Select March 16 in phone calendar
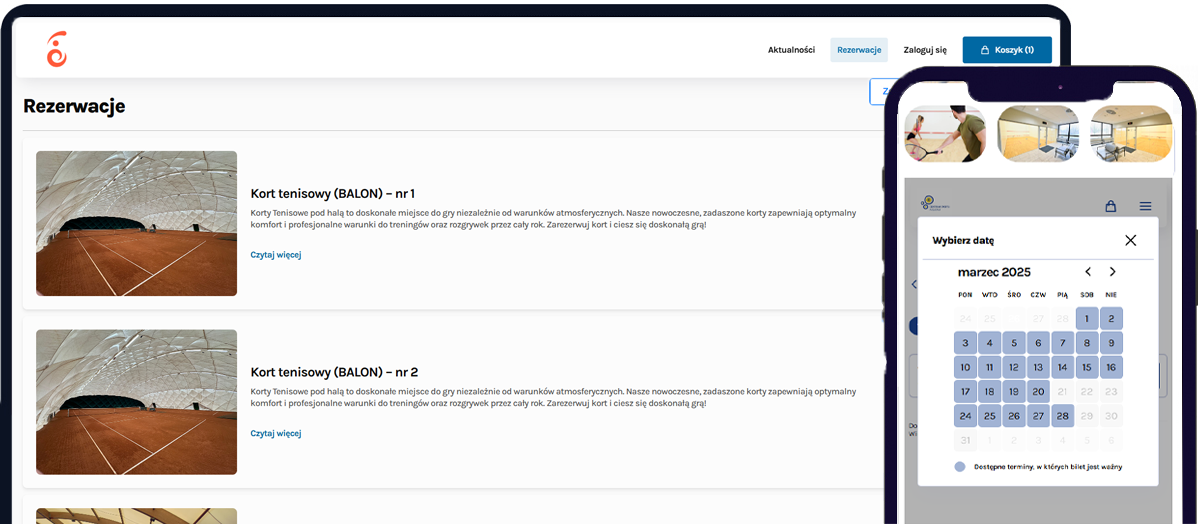The height and width of the screenshot is (524, 1200). [1111, 368]
